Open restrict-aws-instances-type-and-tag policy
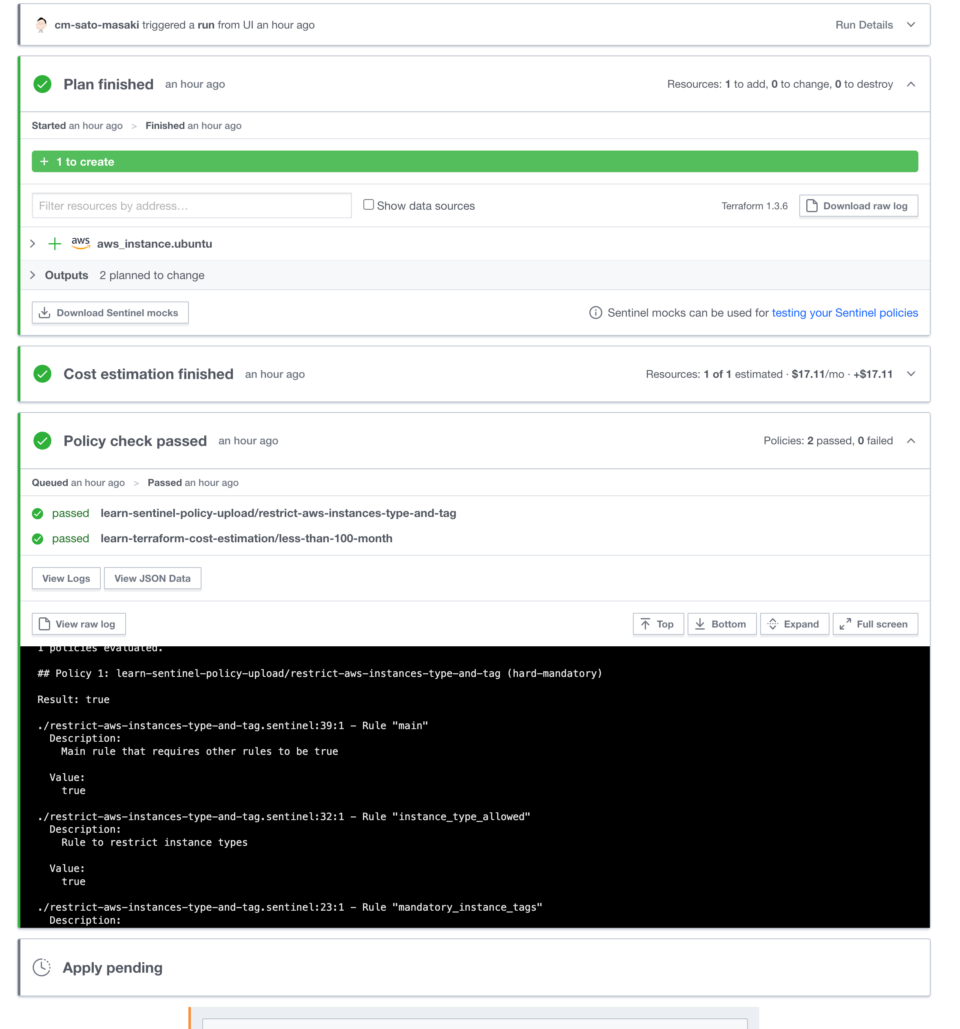Screen dimensions: 960x1029 click(x=278, y=513)
